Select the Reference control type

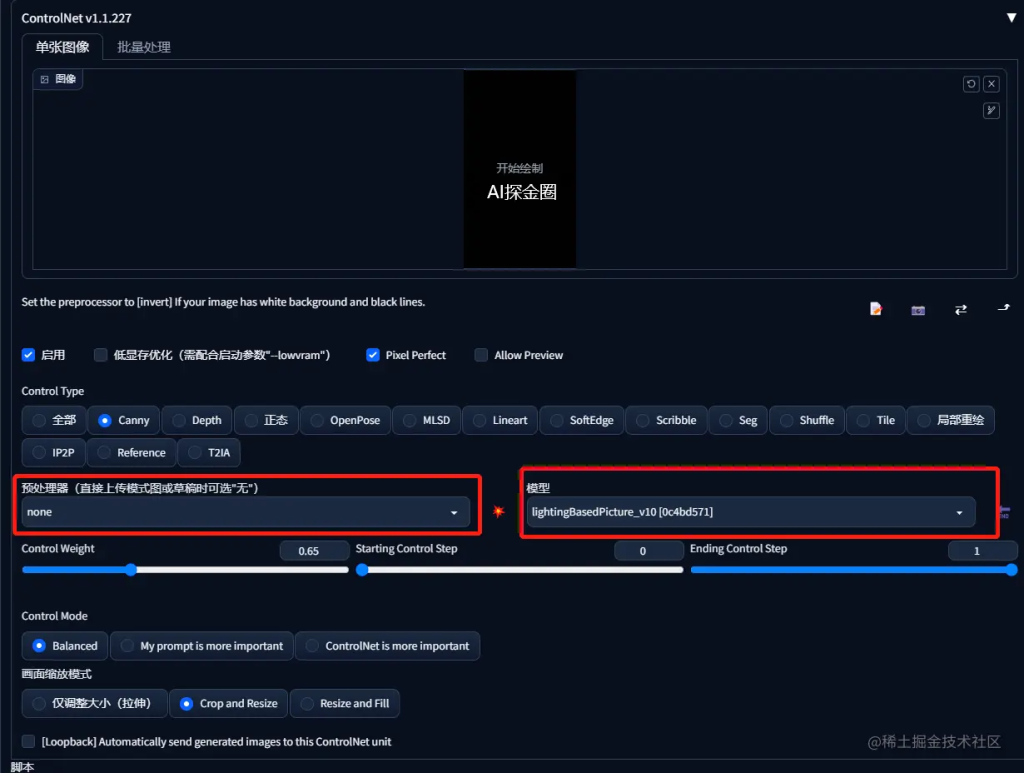pos(131,452)
